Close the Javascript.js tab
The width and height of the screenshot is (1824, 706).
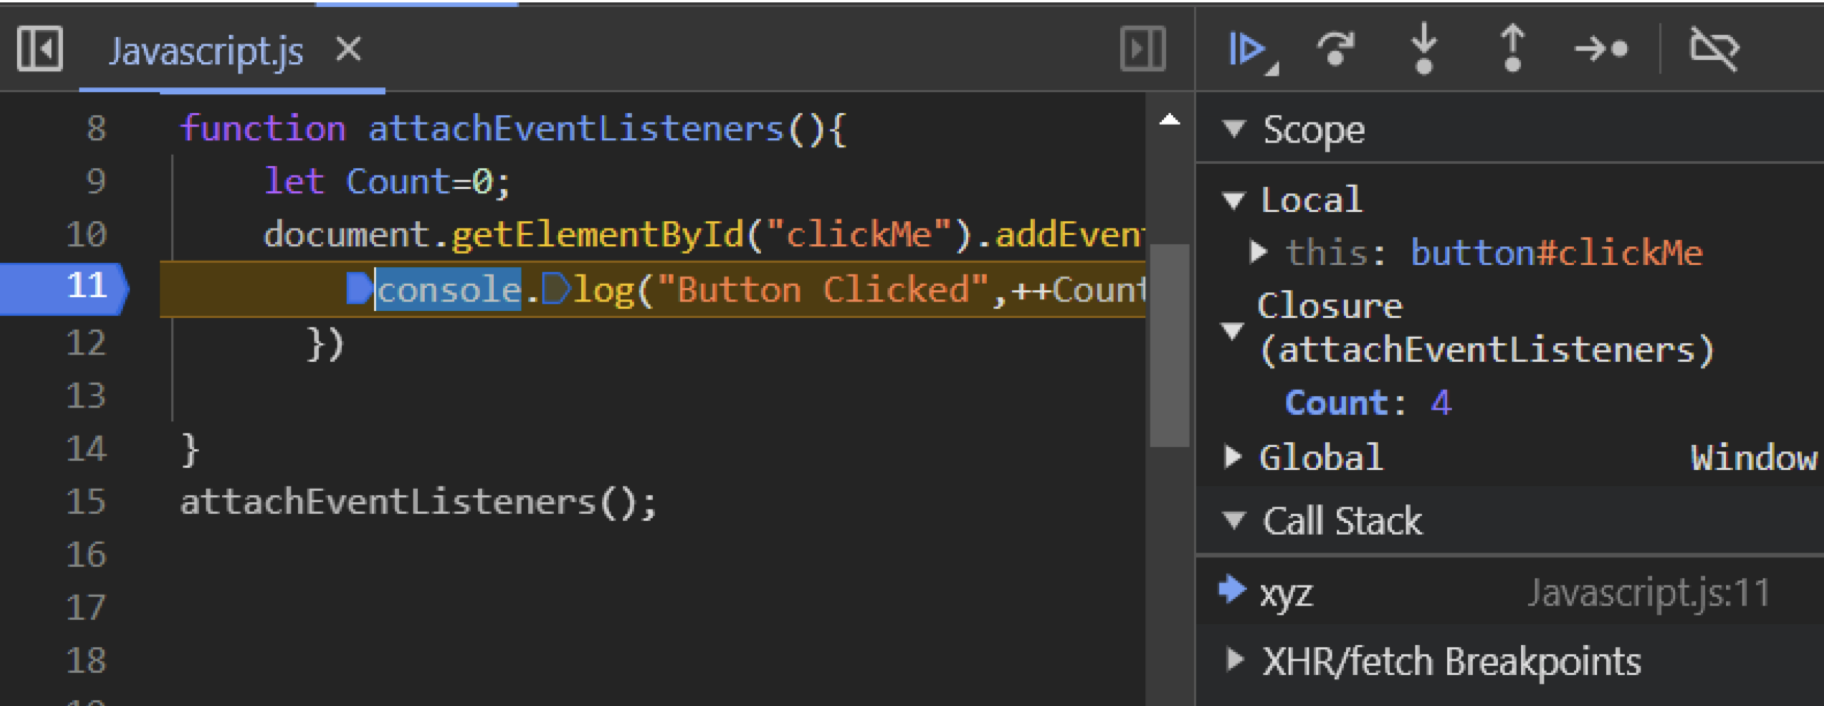pyautogui.click(x=348, y=49)
